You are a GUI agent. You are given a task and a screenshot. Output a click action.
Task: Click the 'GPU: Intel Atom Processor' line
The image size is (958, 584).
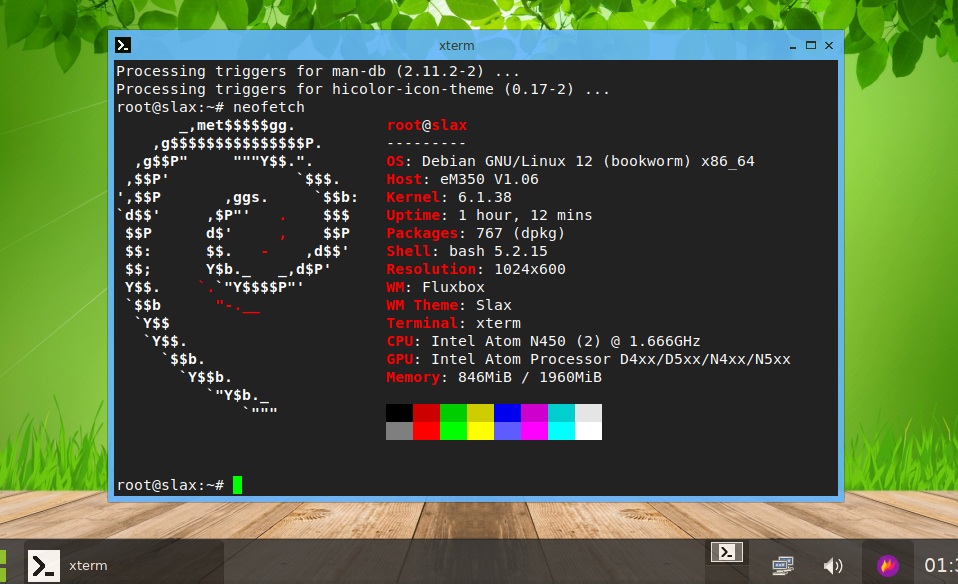pyautogui.click(x=588, y=359)
